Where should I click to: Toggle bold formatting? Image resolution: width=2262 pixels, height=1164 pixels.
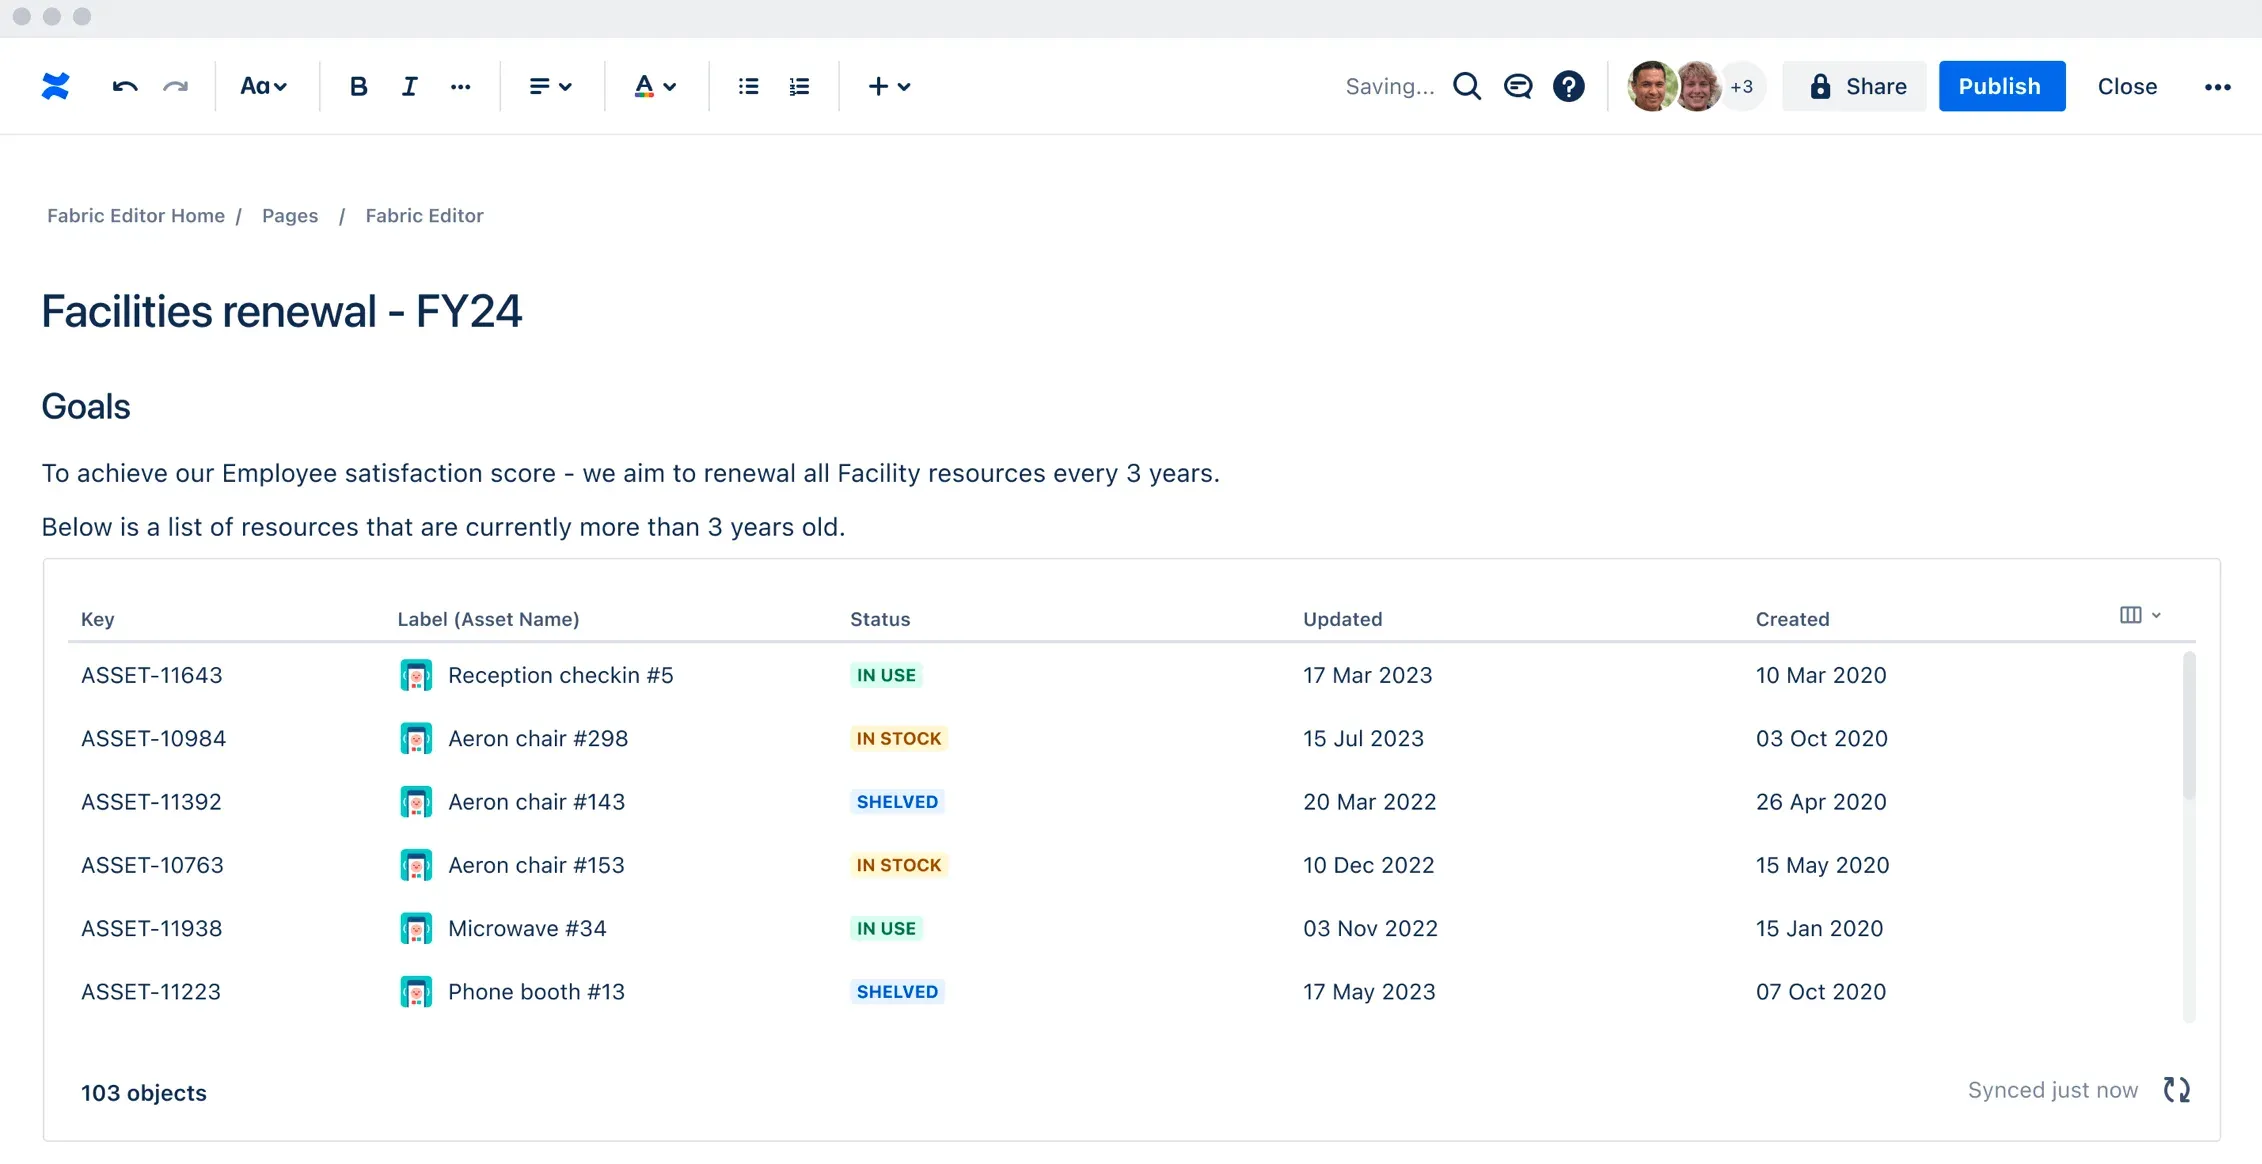pyautogui.click(x=359, y=86)
